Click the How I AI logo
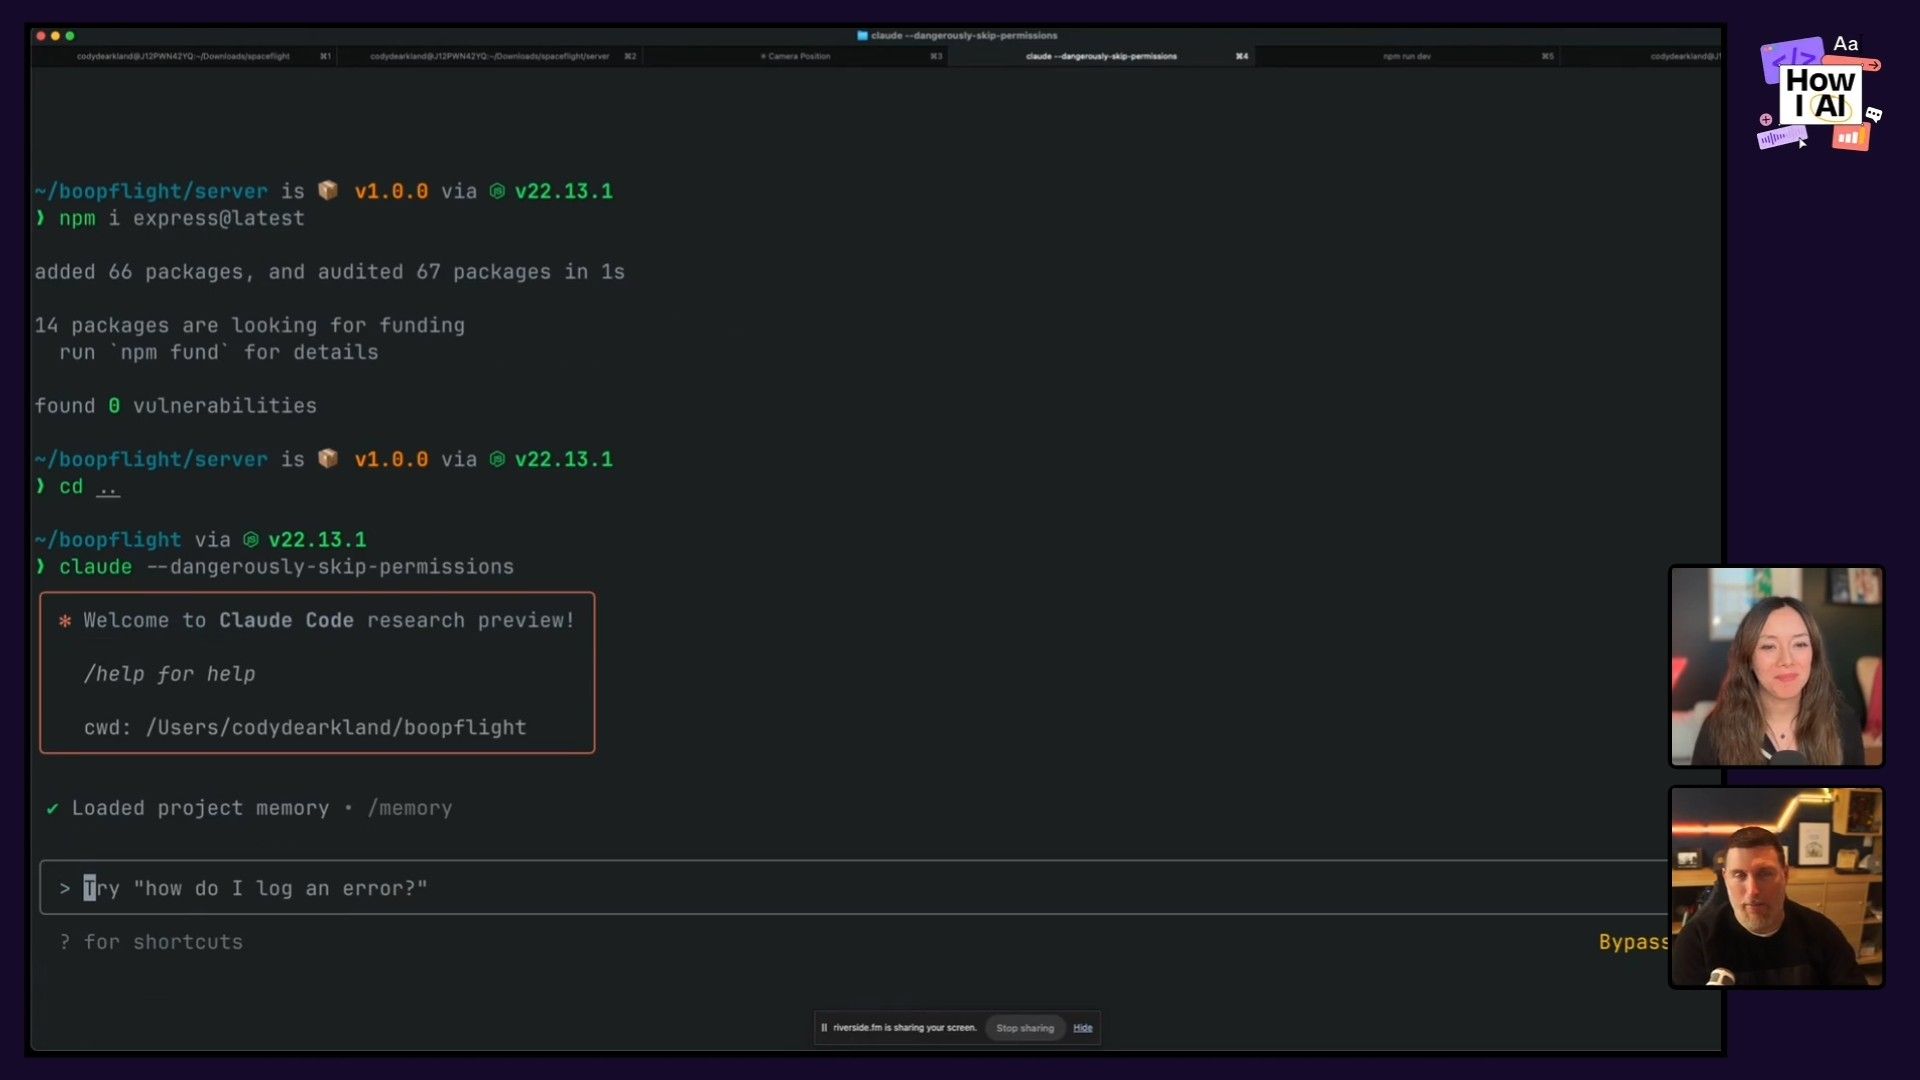This screenshot has width=1920, height=1080. point(1820,94)
